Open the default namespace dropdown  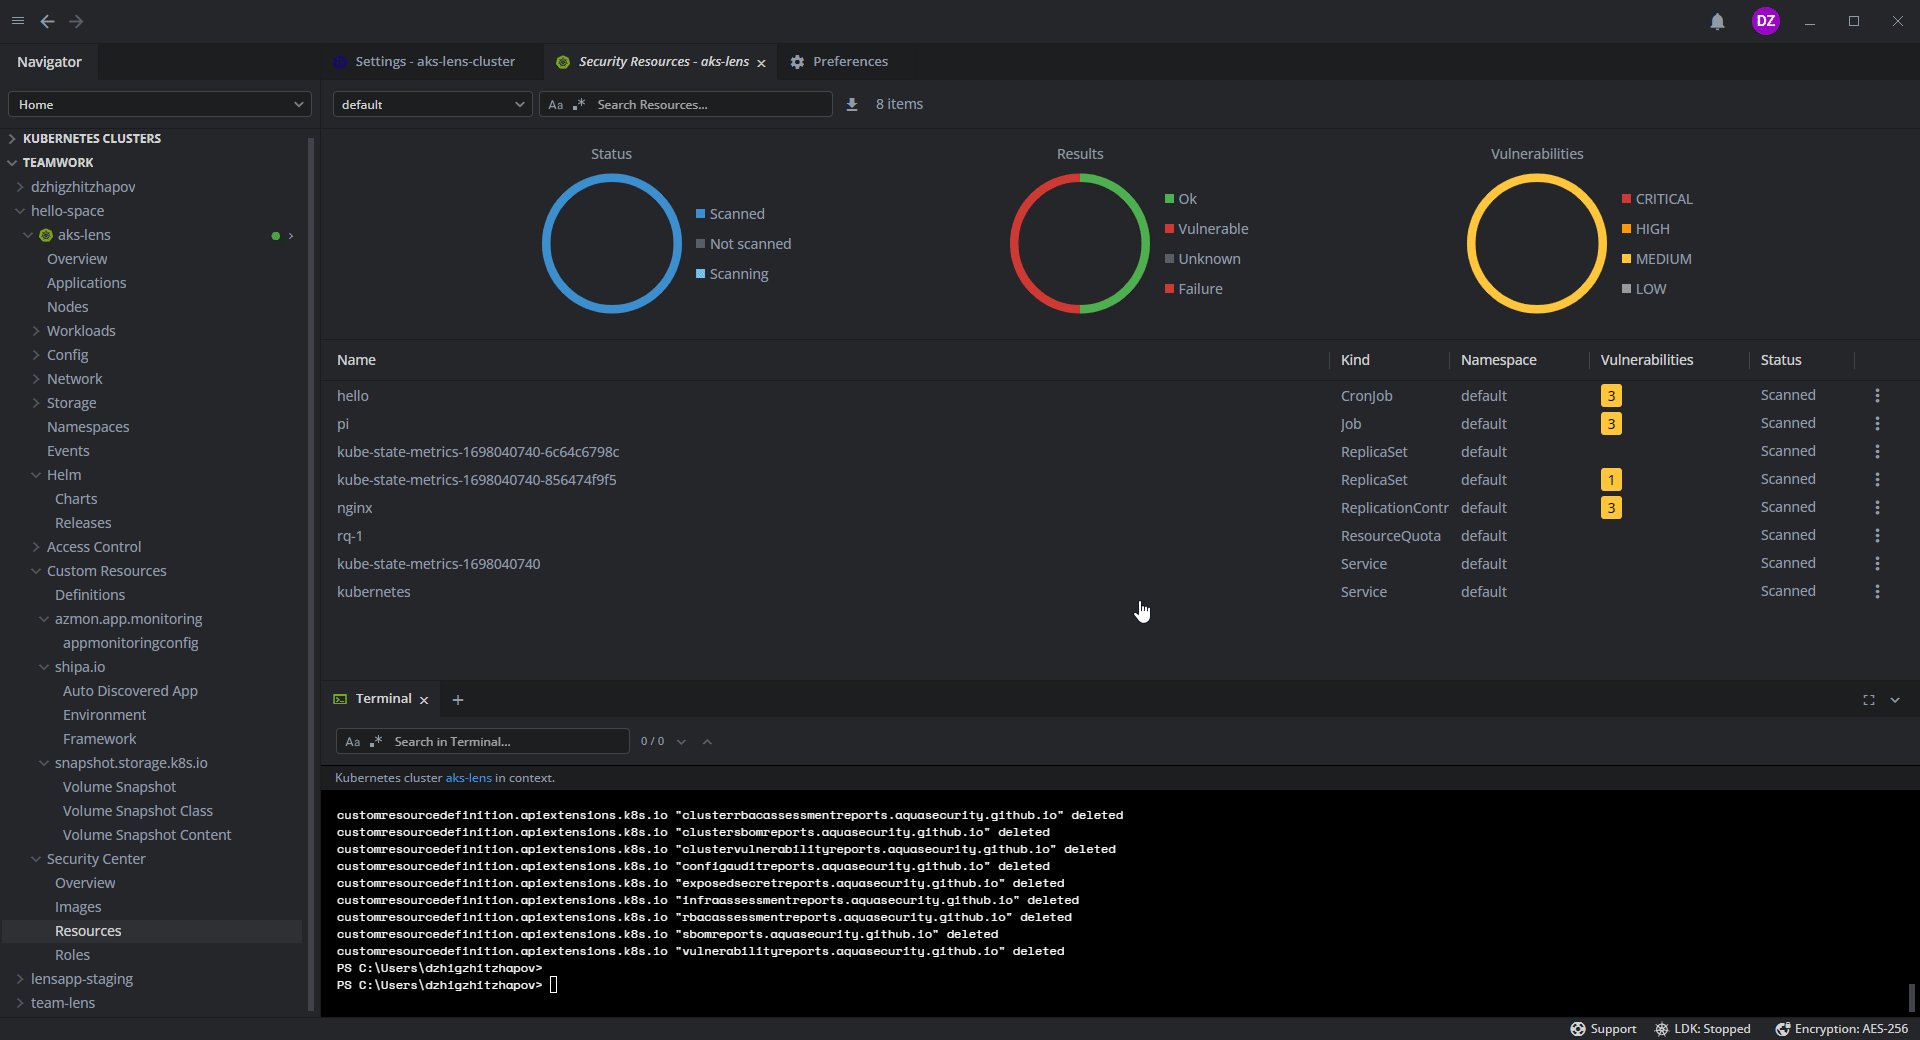(431, 104)
